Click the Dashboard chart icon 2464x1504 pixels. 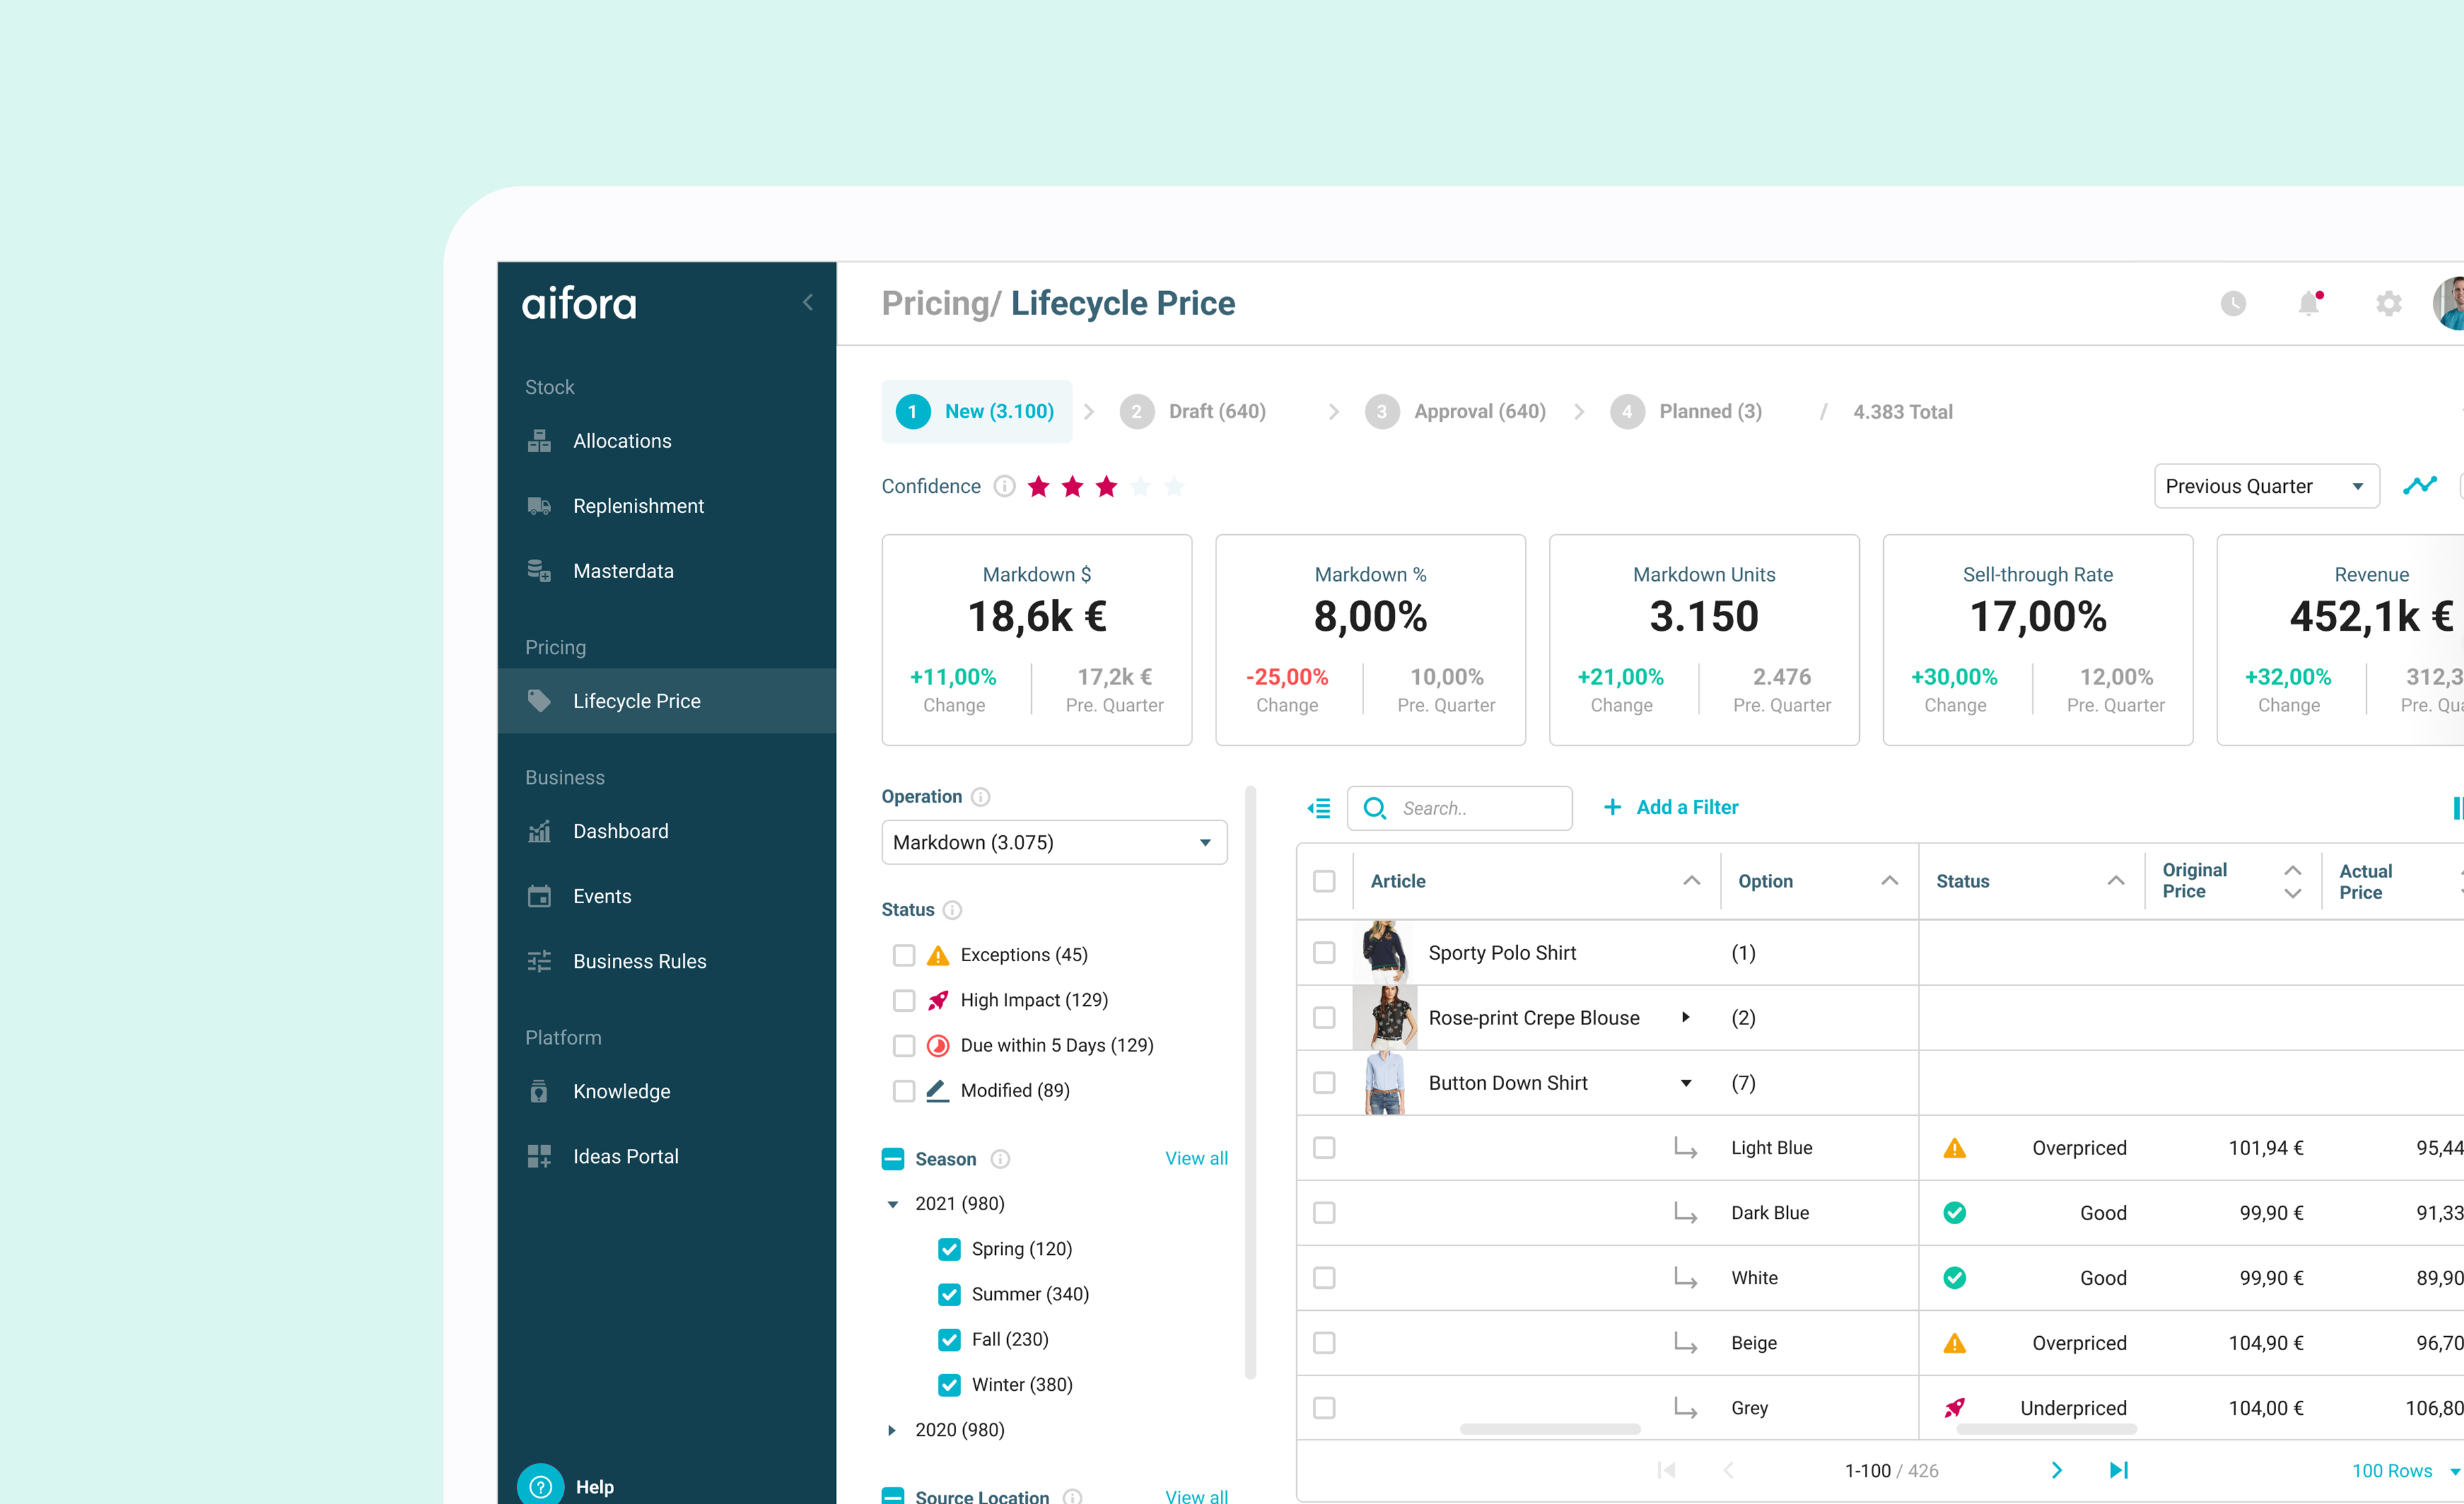tap(539, 831)
